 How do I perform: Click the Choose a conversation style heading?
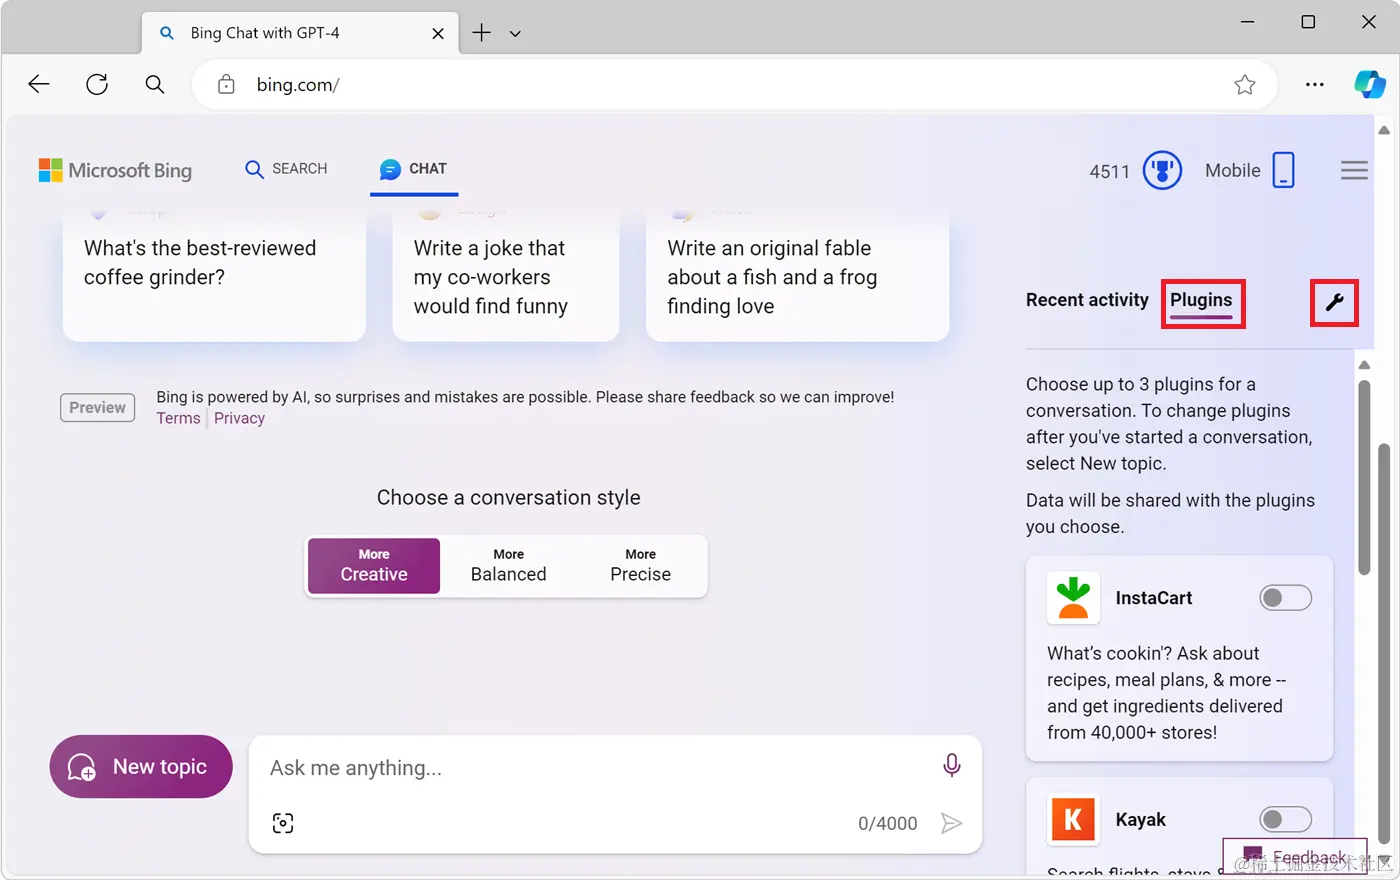[x=508, y=497]
